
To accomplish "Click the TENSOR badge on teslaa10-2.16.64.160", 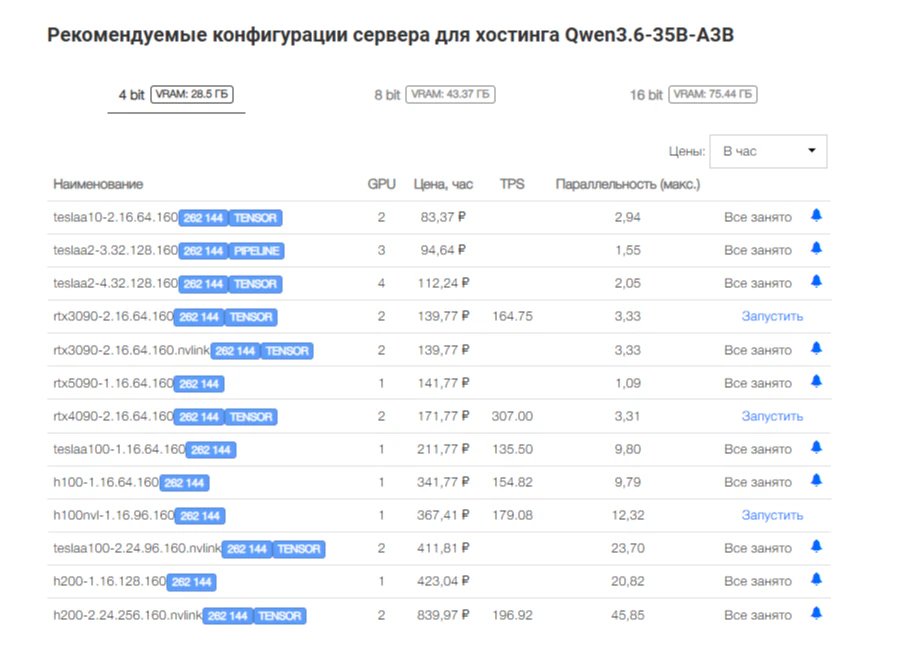I will pyautogui.click(x=256, y=218).
